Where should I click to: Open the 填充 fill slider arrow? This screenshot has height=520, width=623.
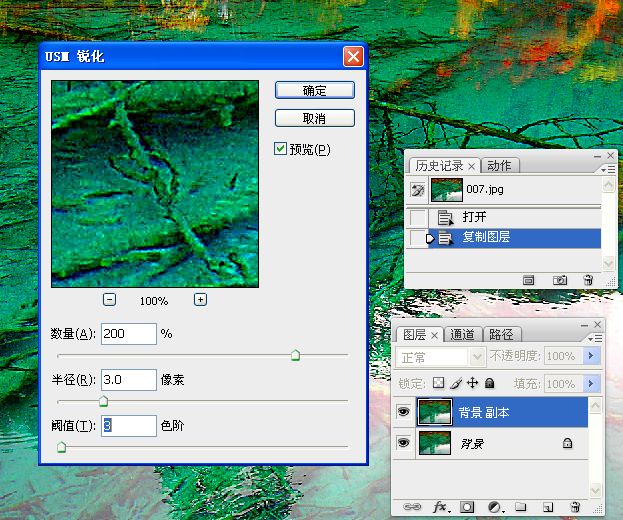click(591, 383)
